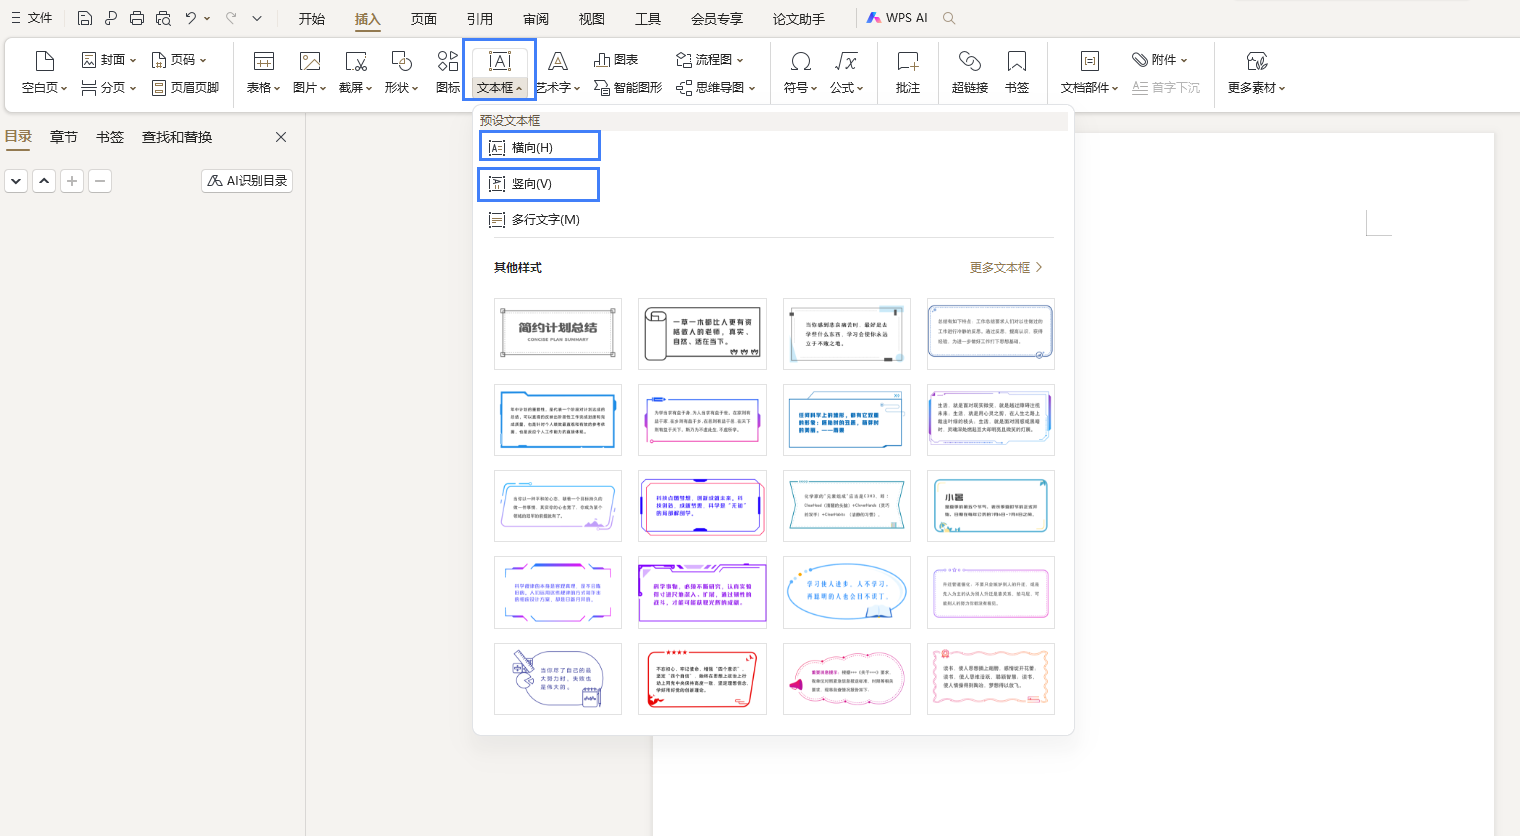Click the 批注 comment icon

pyautogui.click(x=907, y=62)
